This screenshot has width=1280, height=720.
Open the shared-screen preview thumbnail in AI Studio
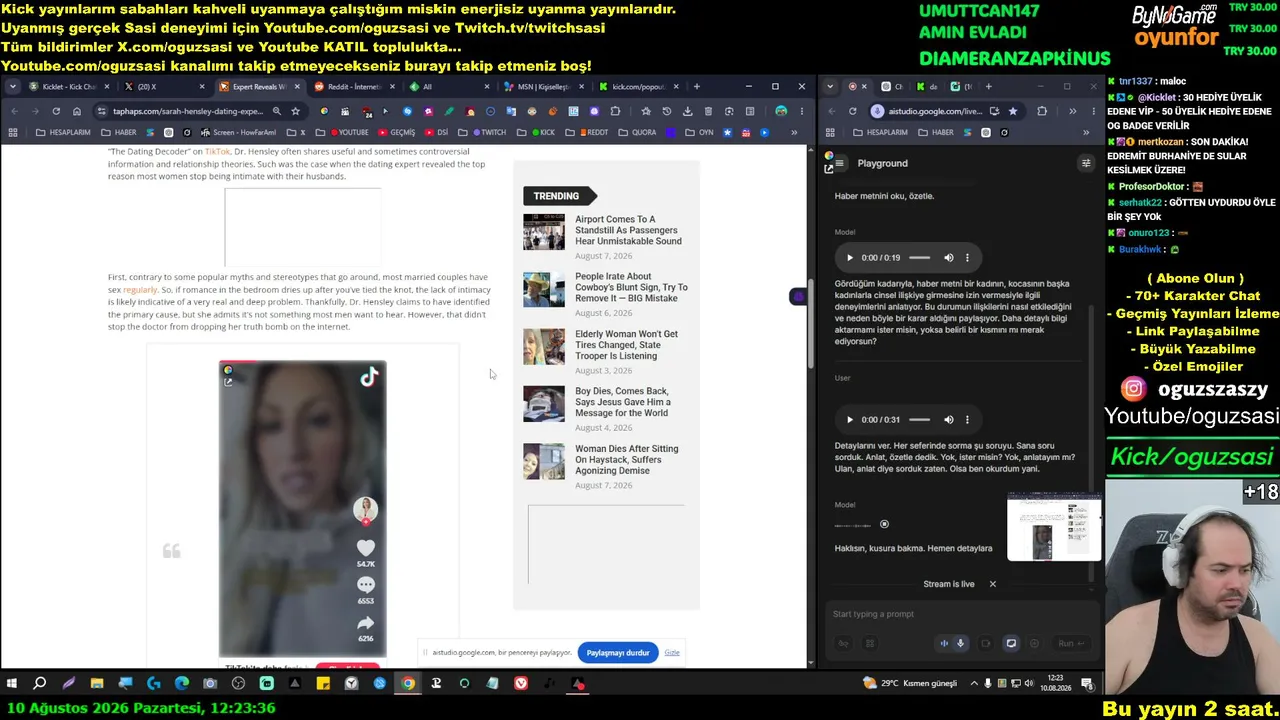1054,527
